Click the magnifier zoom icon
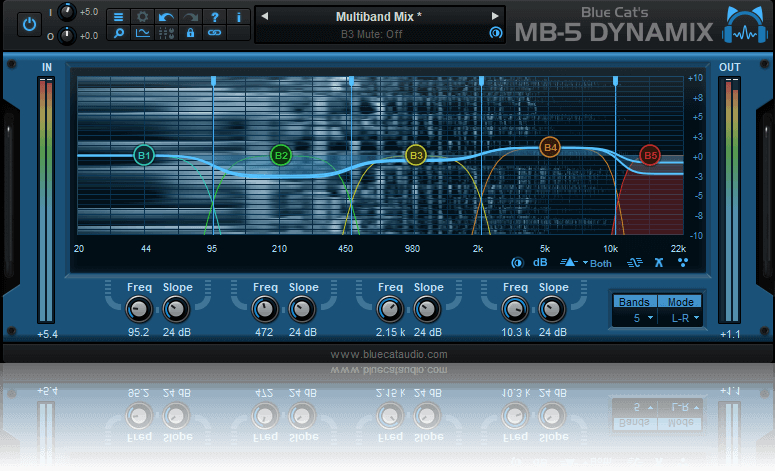This screenshot has height=471, width=775. pos(118,34)
